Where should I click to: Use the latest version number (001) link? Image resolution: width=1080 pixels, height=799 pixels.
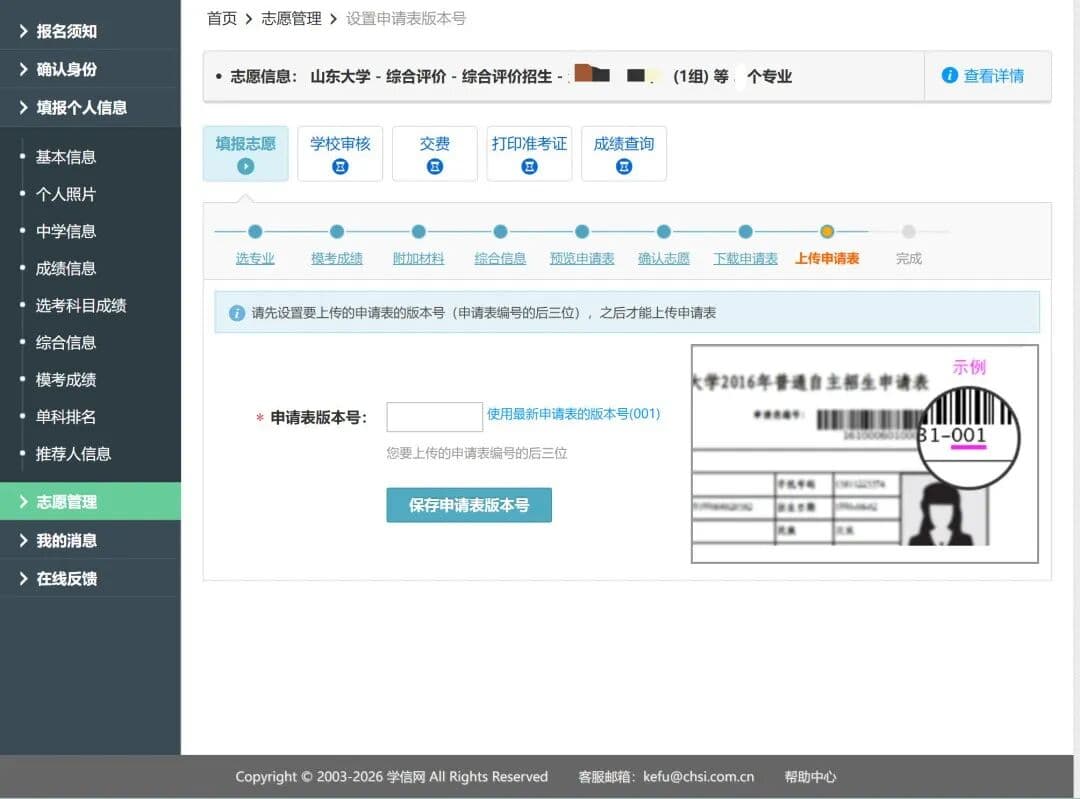[574, 414]
